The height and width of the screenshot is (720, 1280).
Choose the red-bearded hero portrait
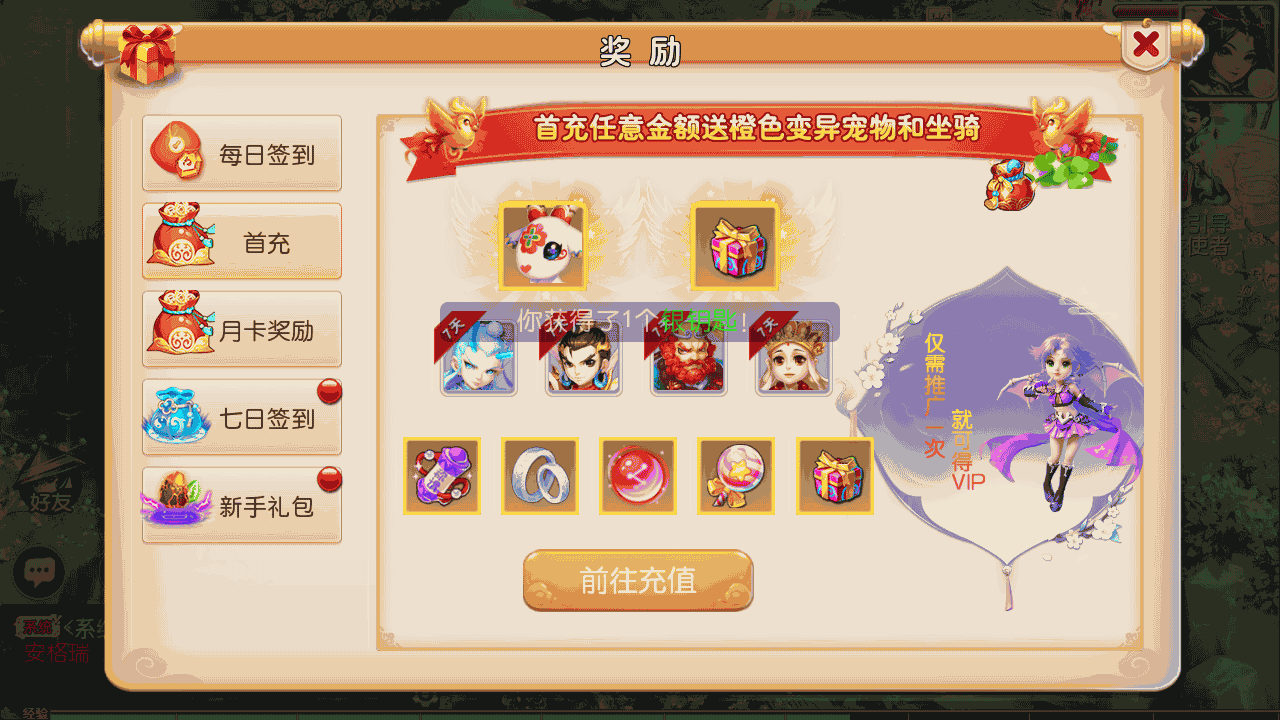coord(689,358)
